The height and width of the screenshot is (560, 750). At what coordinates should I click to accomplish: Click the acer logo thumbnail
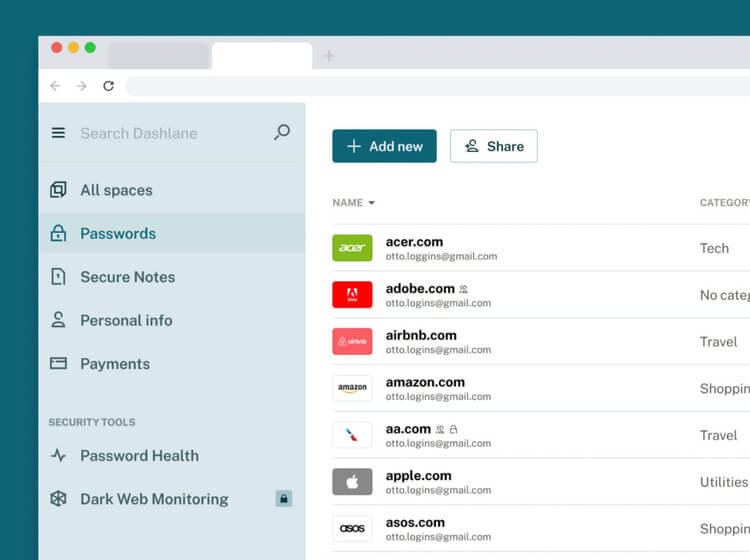353,248
